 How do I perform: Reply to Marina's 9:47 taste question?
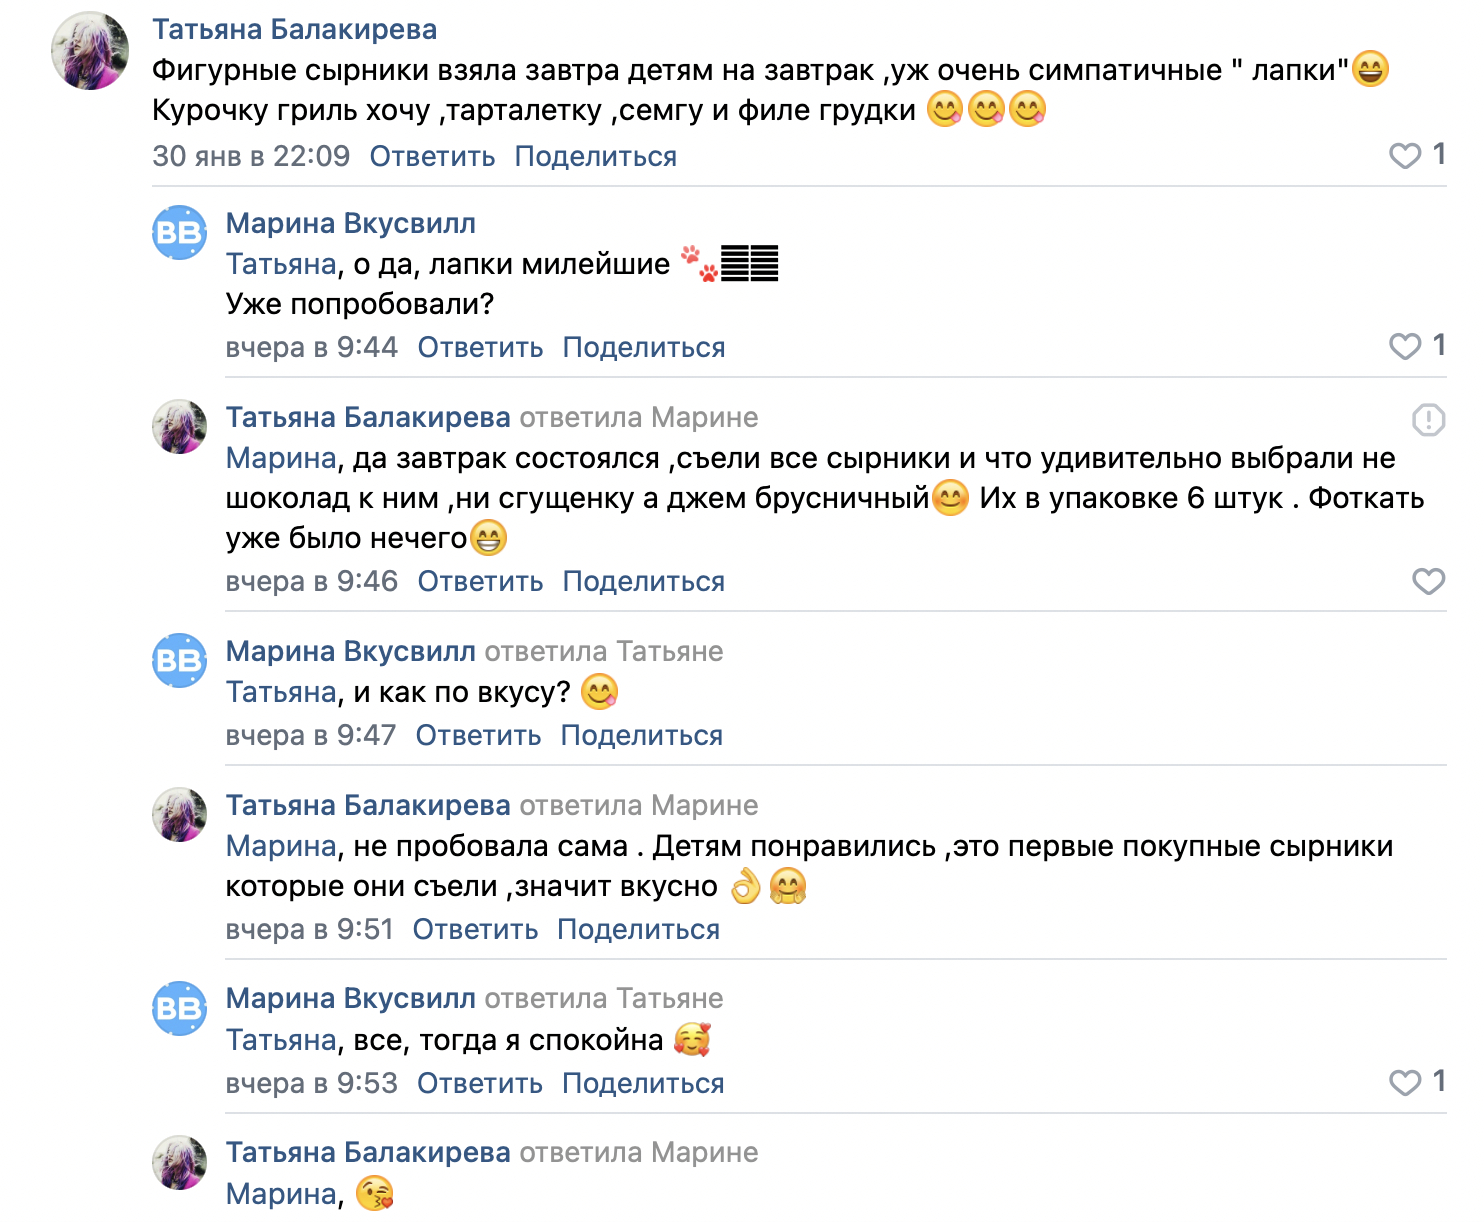coord(478,736)
